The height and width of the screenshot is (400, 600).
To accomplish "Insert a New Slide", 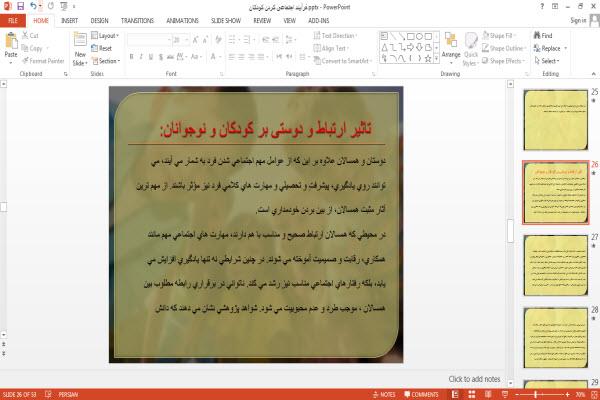I will (80, 49).
